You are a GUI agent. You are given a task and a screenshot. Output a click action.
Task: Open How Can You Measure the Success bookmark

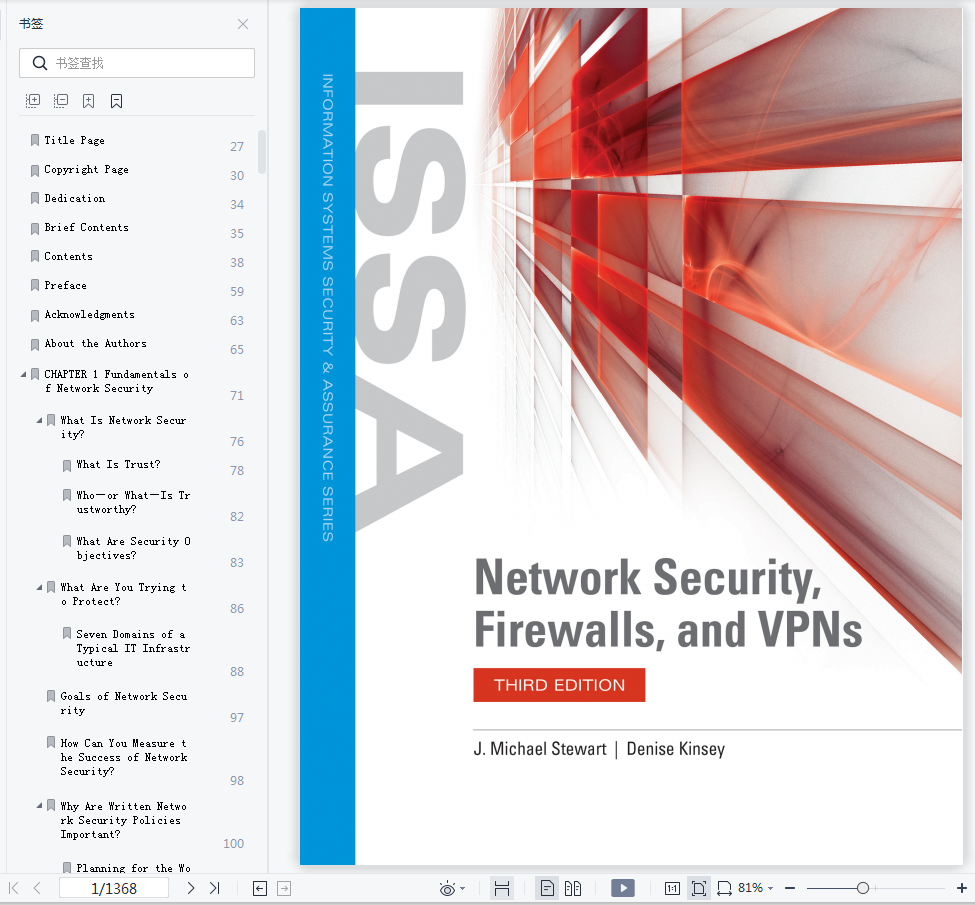coord(124,757)
